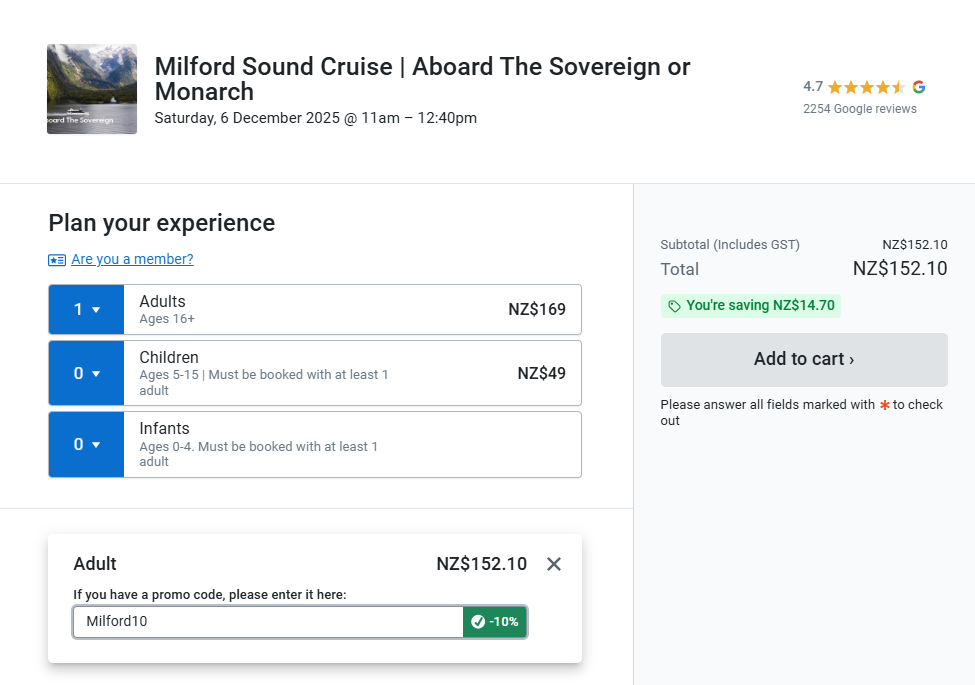Click the Milford Sound Cruise title heading
The height and width of the screenshot is (685, 975).
tap(422, 79)
